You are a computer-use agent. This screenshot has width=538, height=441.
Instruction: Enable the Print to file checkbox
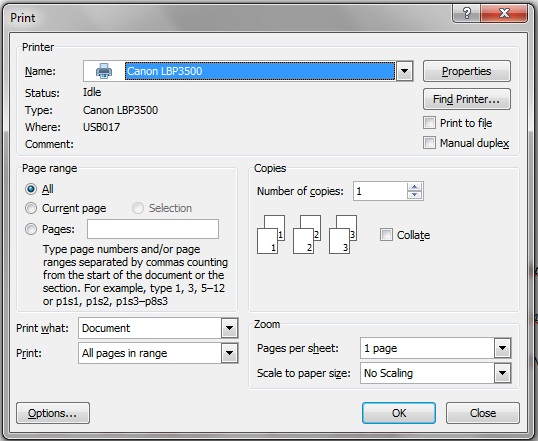[x=429, y=123]
